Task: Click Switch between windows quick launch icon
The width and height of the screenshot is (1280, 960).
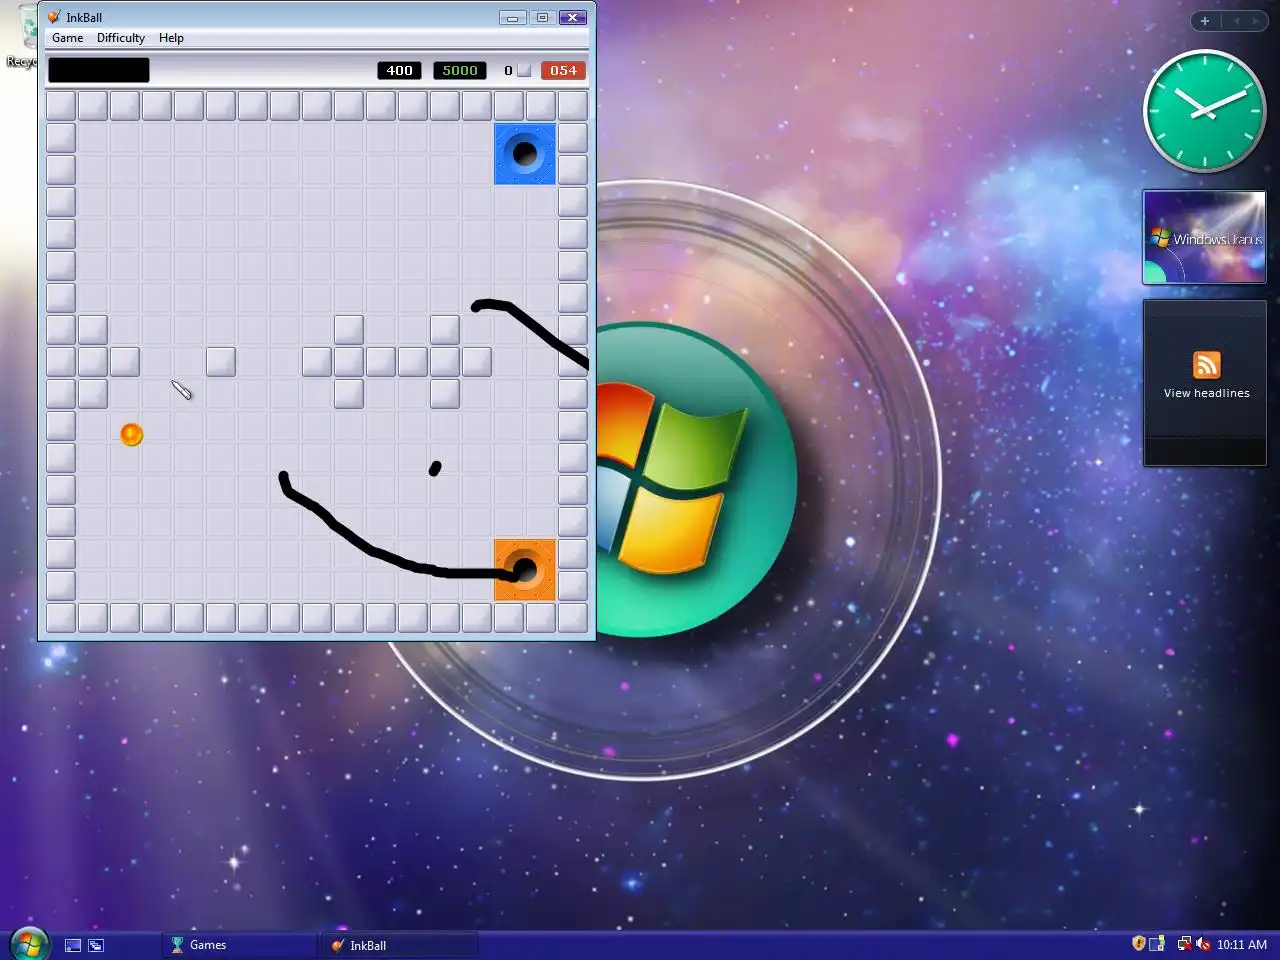Action: point(96,945)
